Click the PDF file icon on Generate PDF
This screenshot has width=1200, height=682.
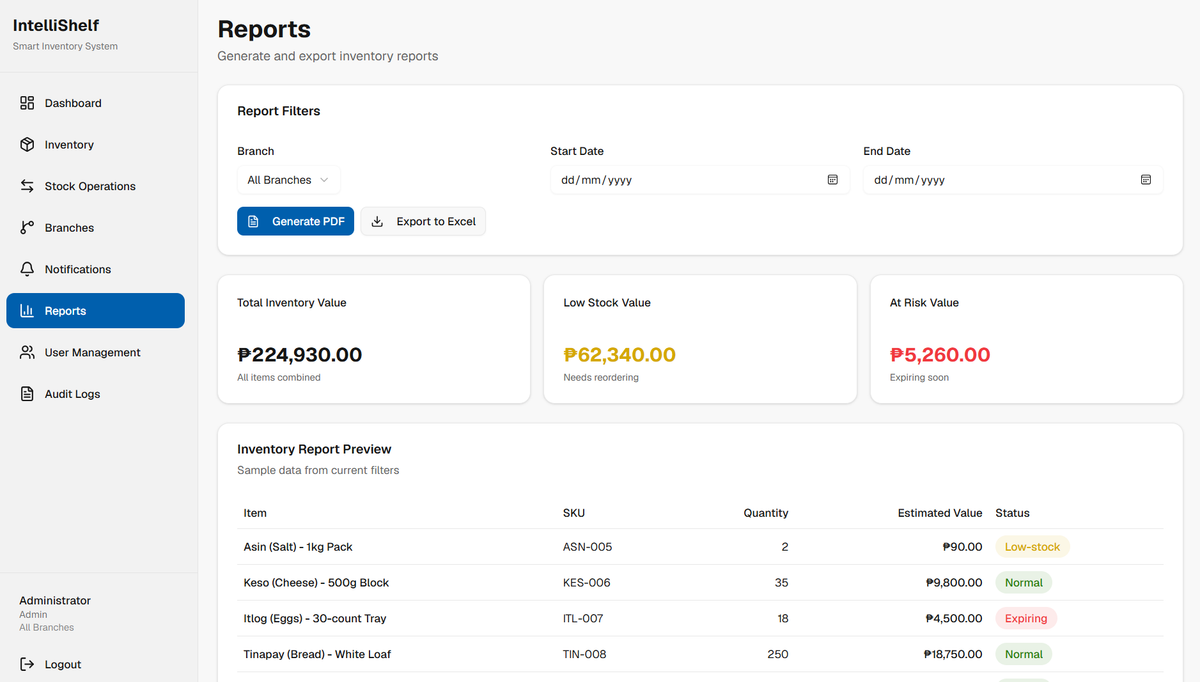point(253,222)
